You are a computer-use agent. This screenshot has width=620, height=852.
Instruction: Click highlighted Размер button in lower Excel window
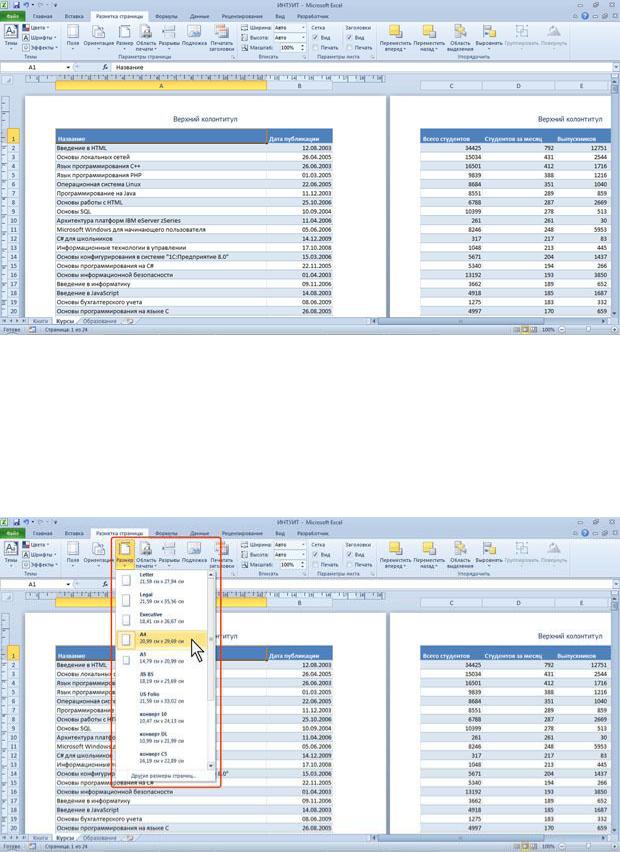pyautogui.click(x=124, y=554)
